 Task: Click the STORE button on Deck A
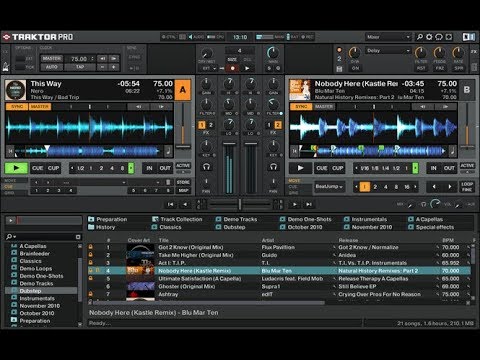(183, 182)
